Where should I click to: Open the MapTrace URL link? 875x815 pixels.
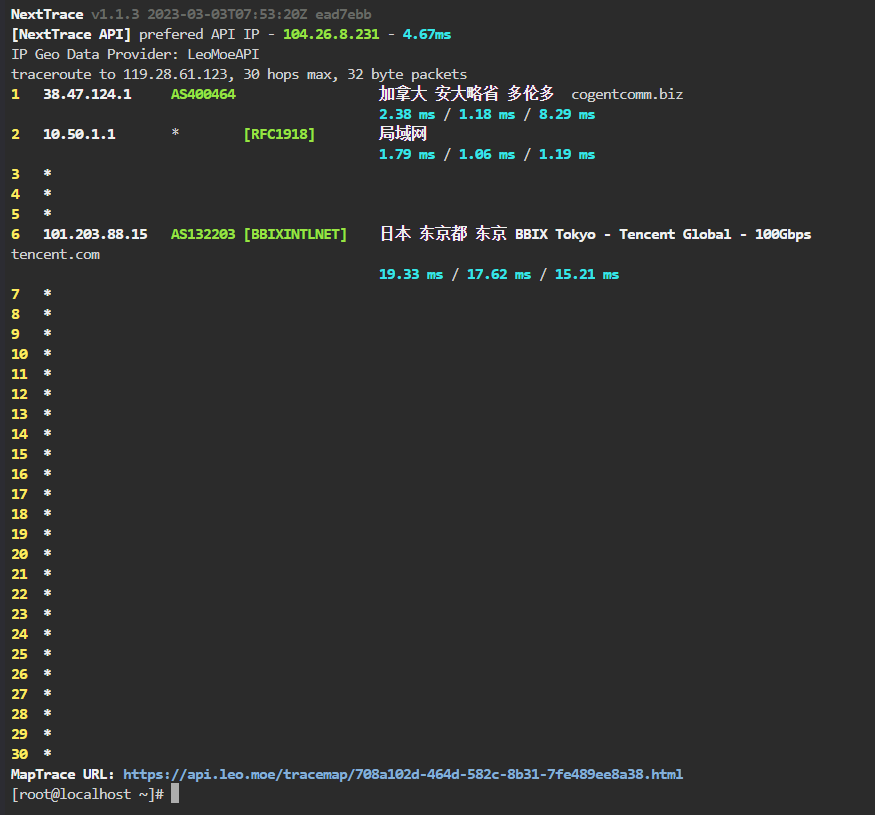tap(403, 774)
